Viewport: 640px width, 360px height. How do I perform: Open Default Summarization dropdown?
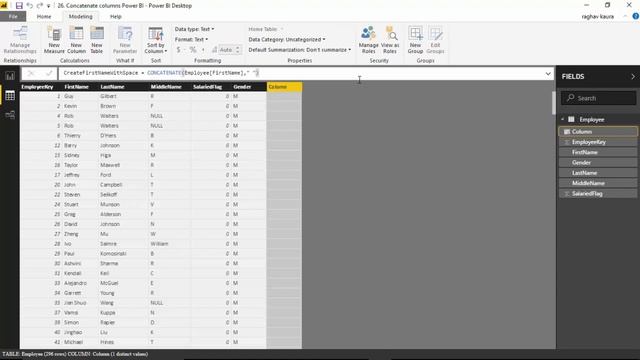pyautogui.click(x=300, y=50)
